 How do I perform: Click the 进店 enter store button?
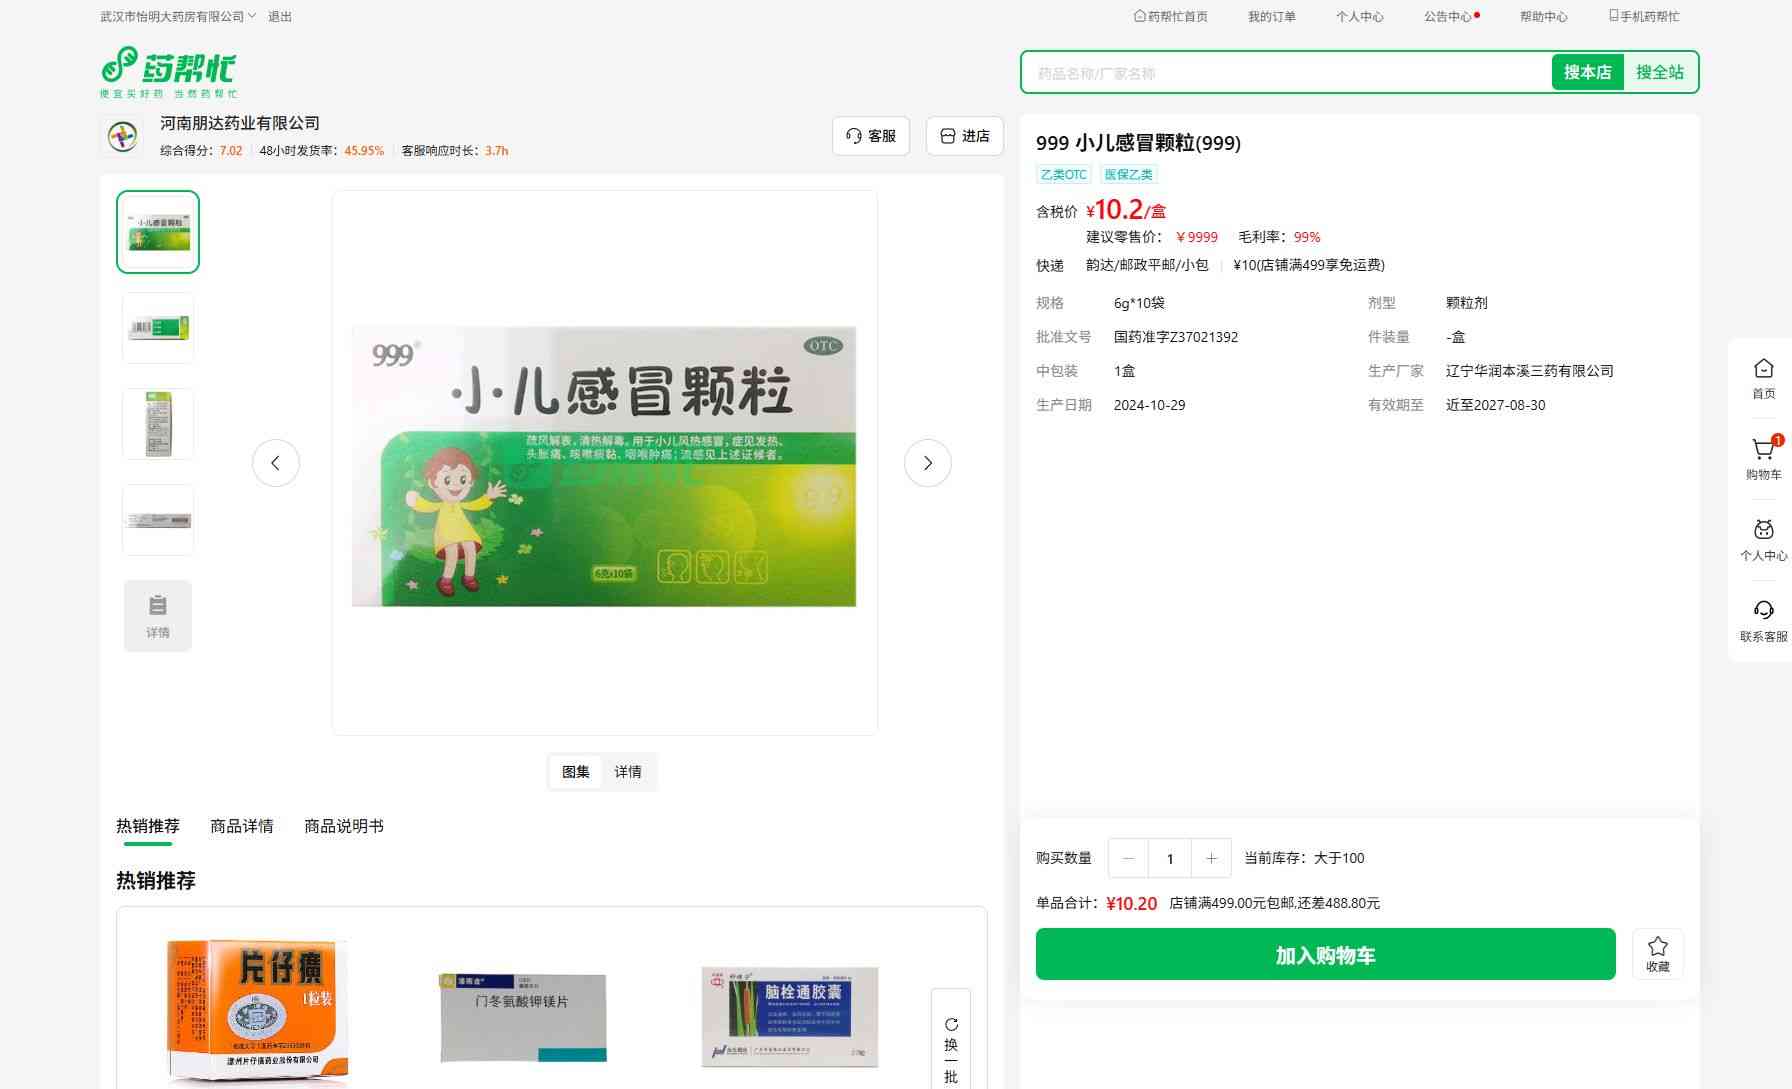(x=964, y=136)
